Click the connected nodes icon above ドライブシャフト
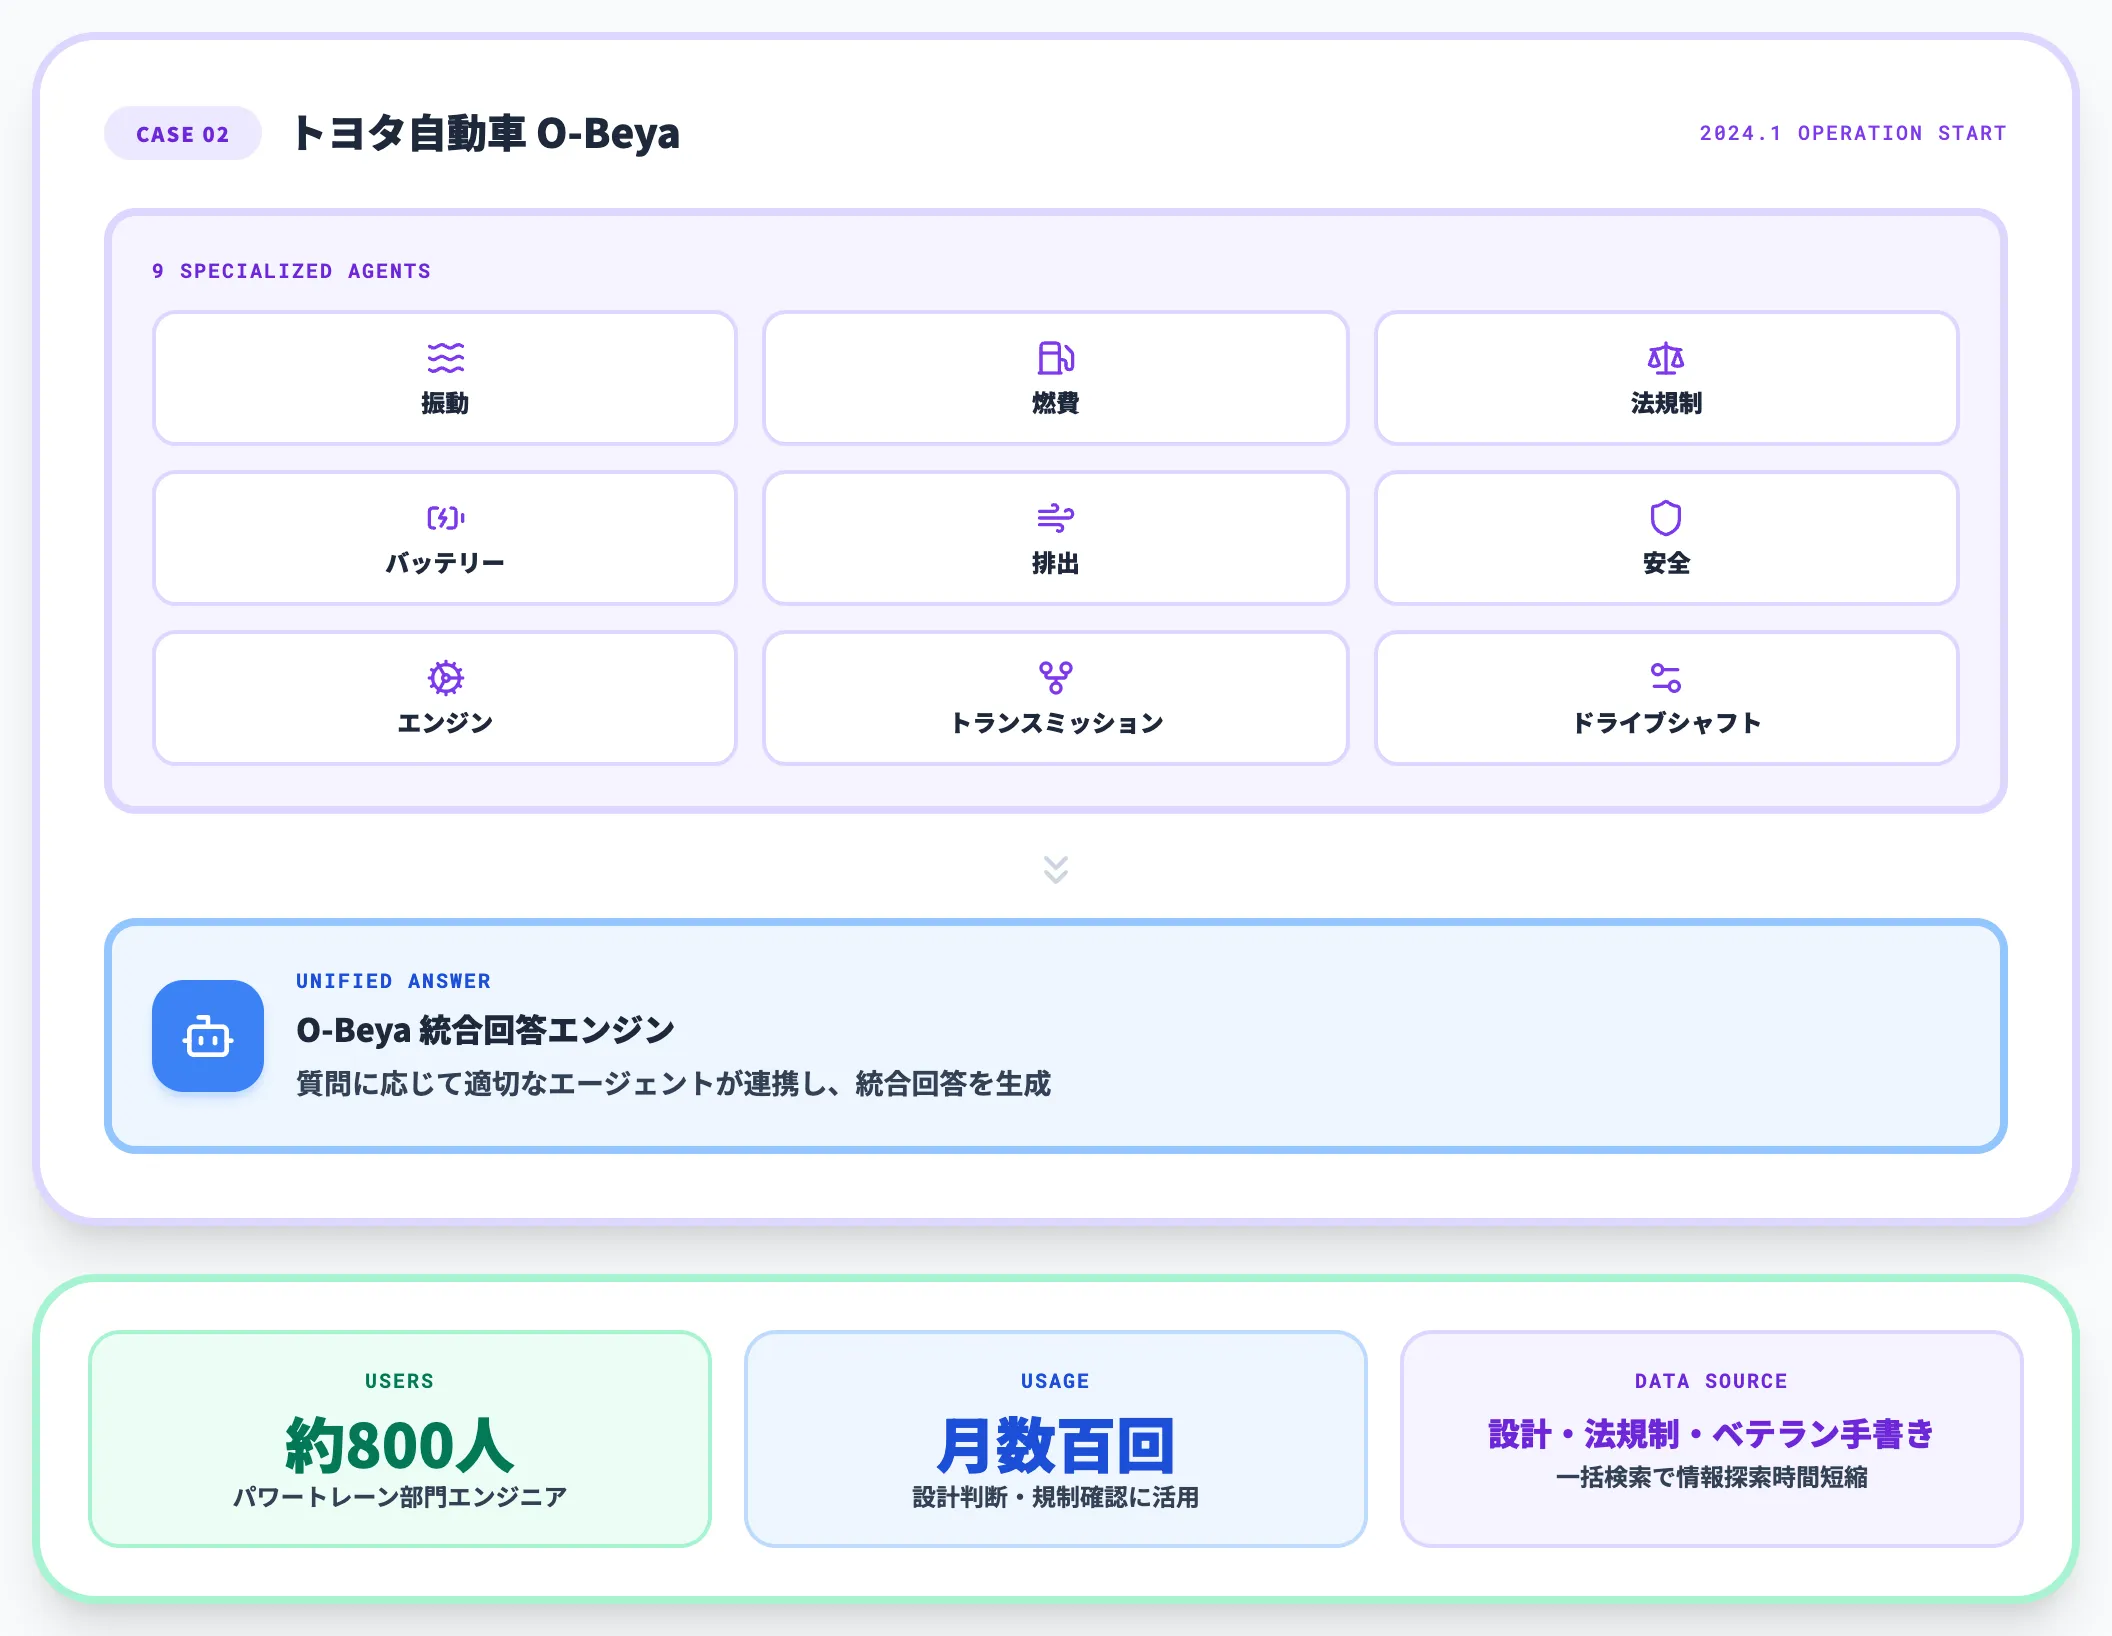 pos(1666,678)
